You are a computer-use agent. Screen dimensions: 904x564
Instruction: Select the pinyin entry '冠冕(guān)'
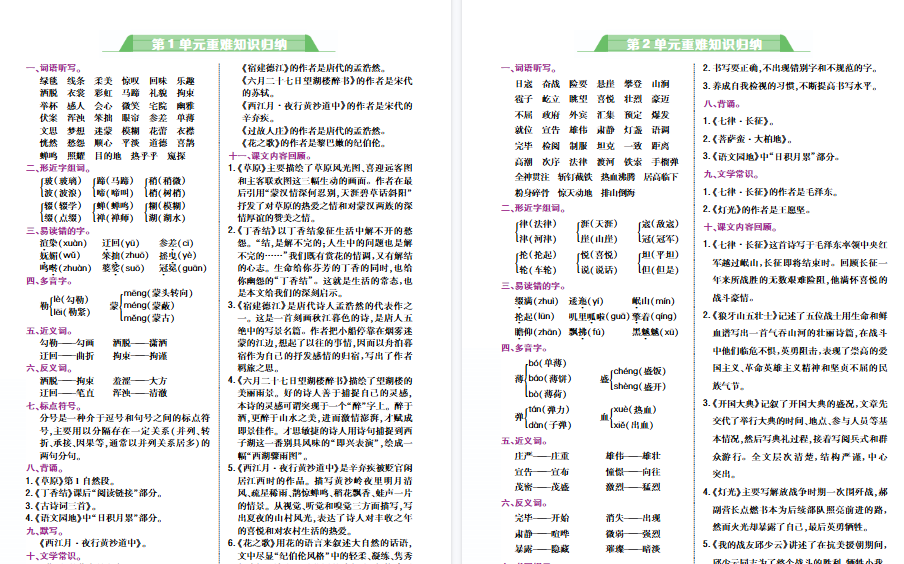coord(183,268)
